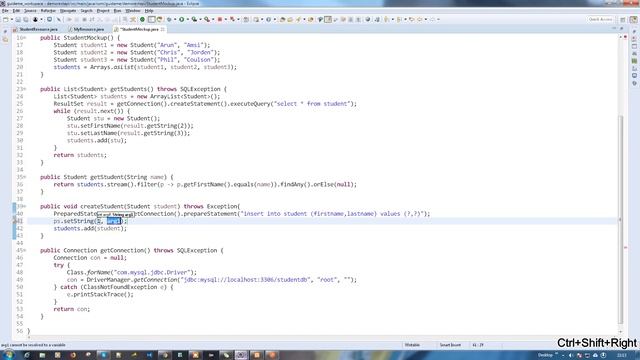Open the External Tools dropdown arrow
This screenshot has height=360, width=640.
tap(213, 19)
